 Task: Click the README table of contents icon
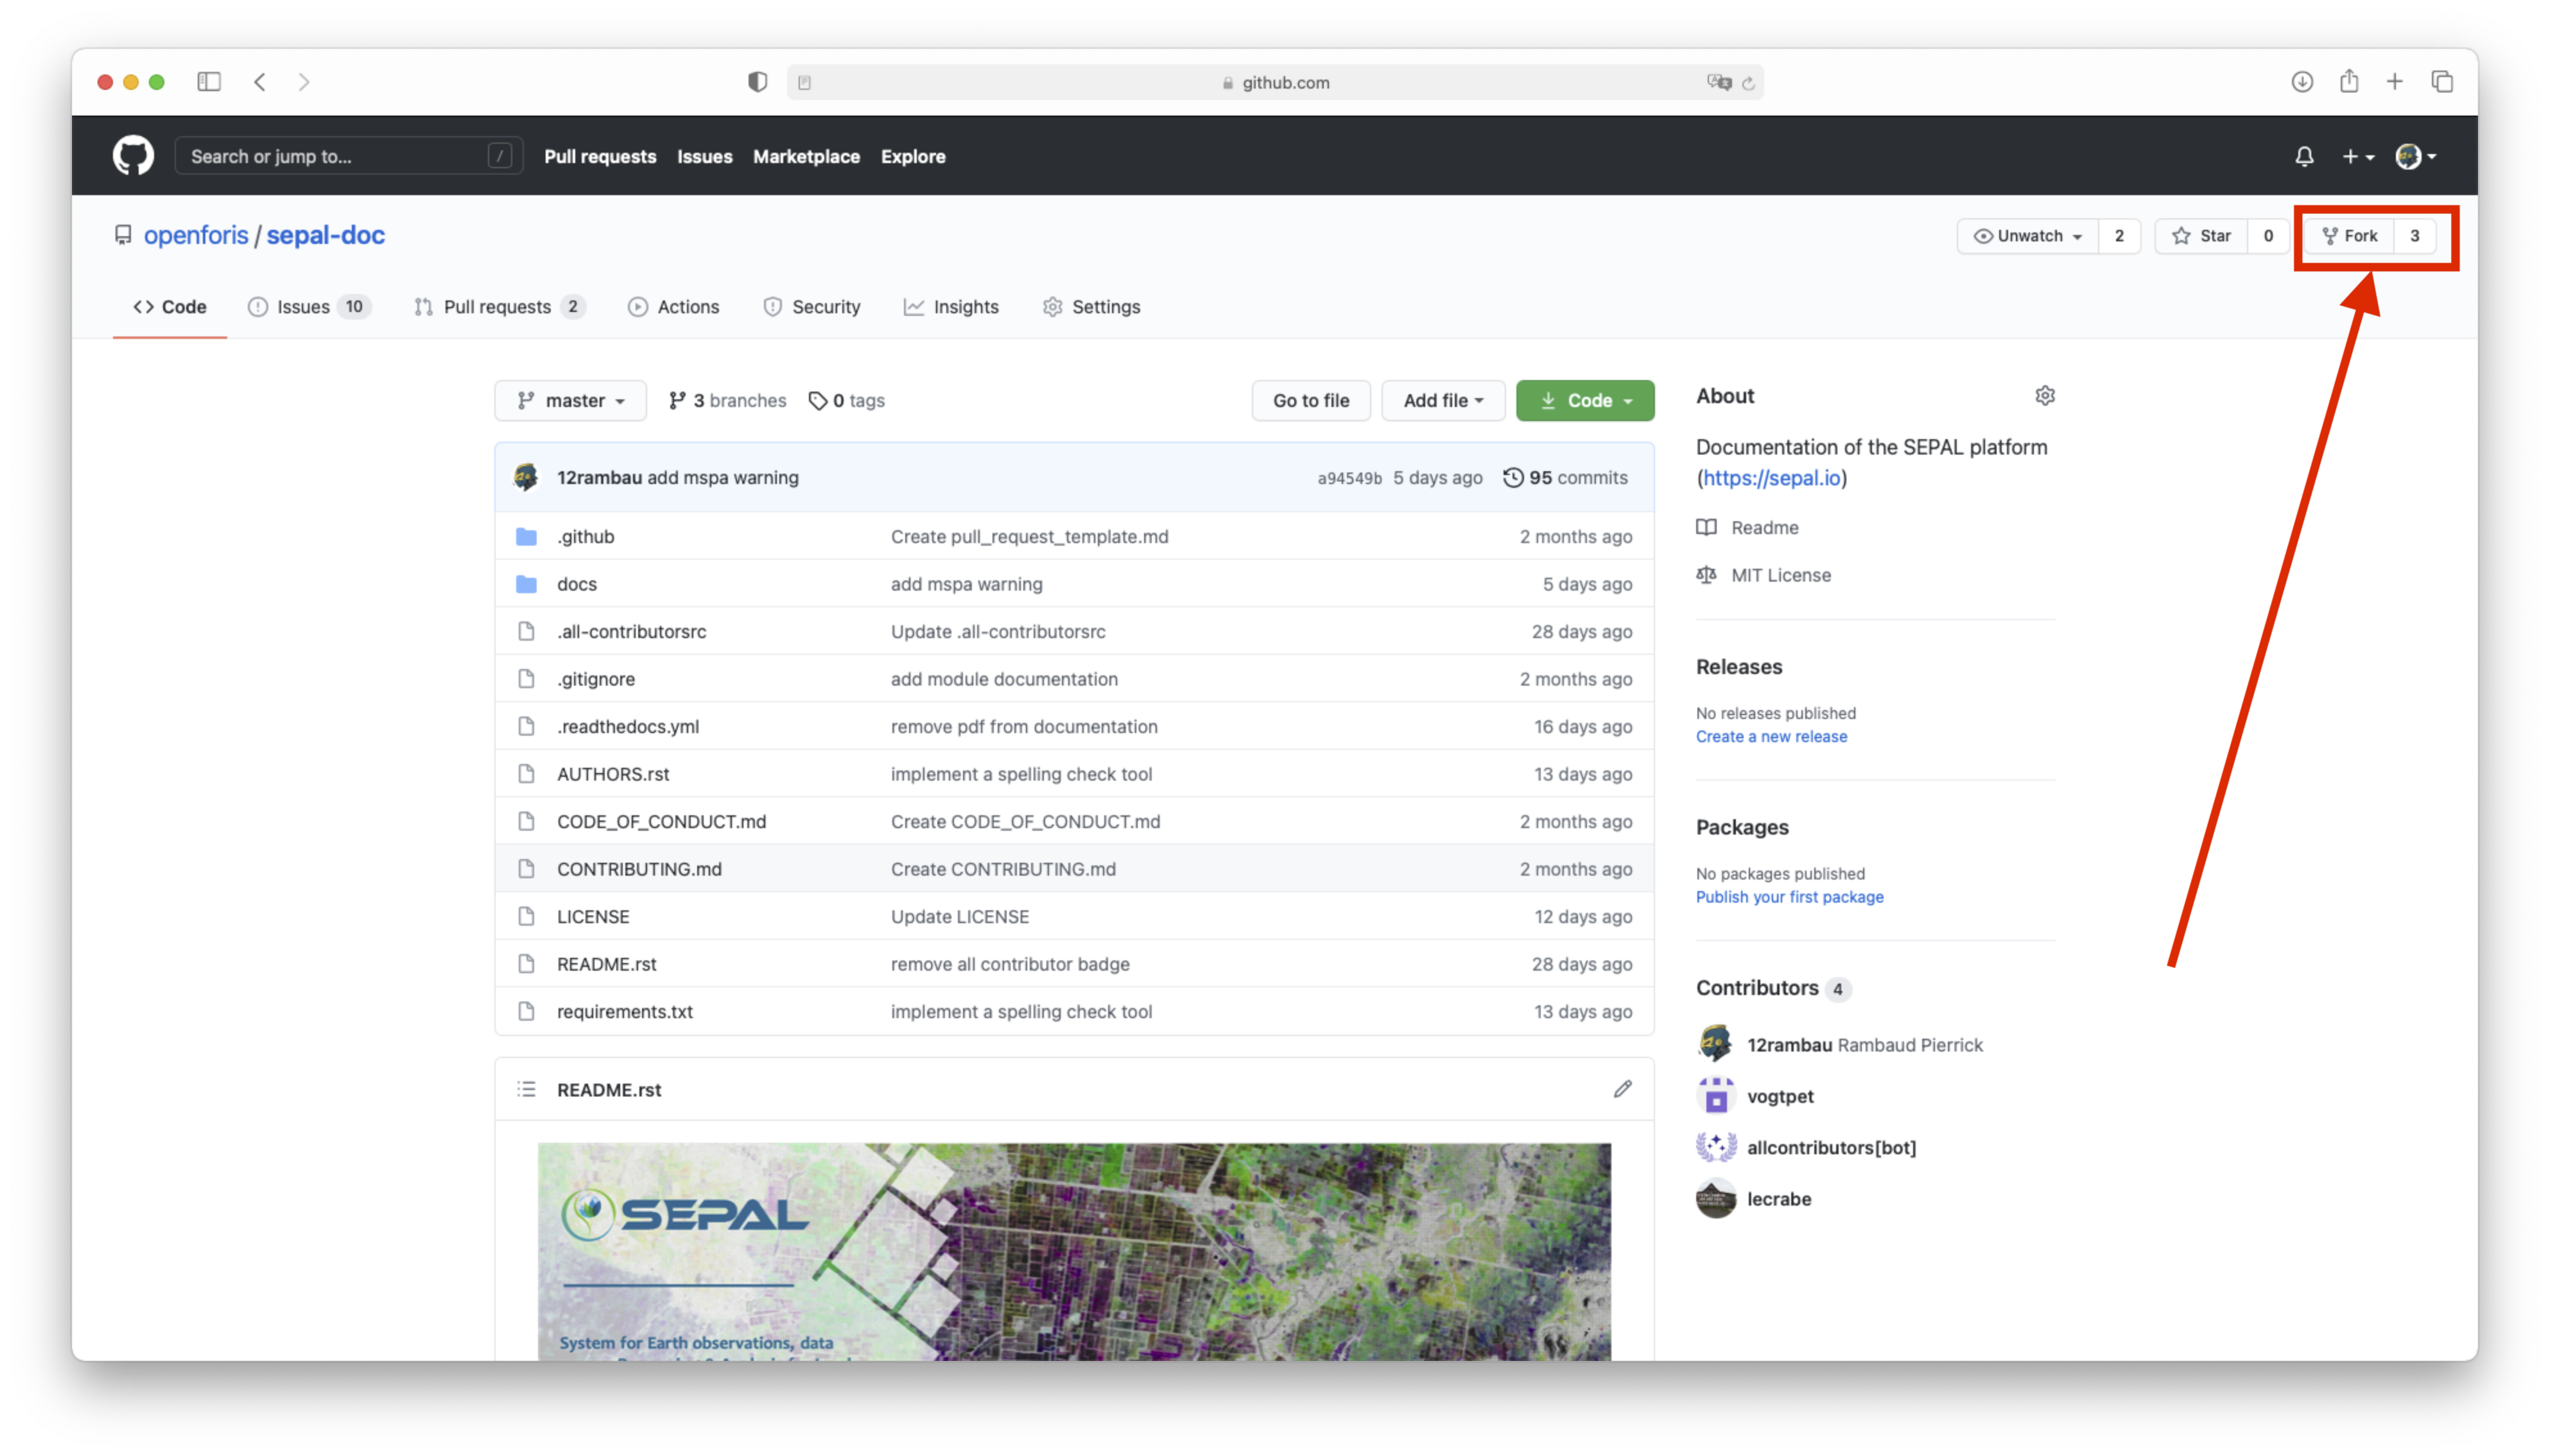tap(526, 1089)
